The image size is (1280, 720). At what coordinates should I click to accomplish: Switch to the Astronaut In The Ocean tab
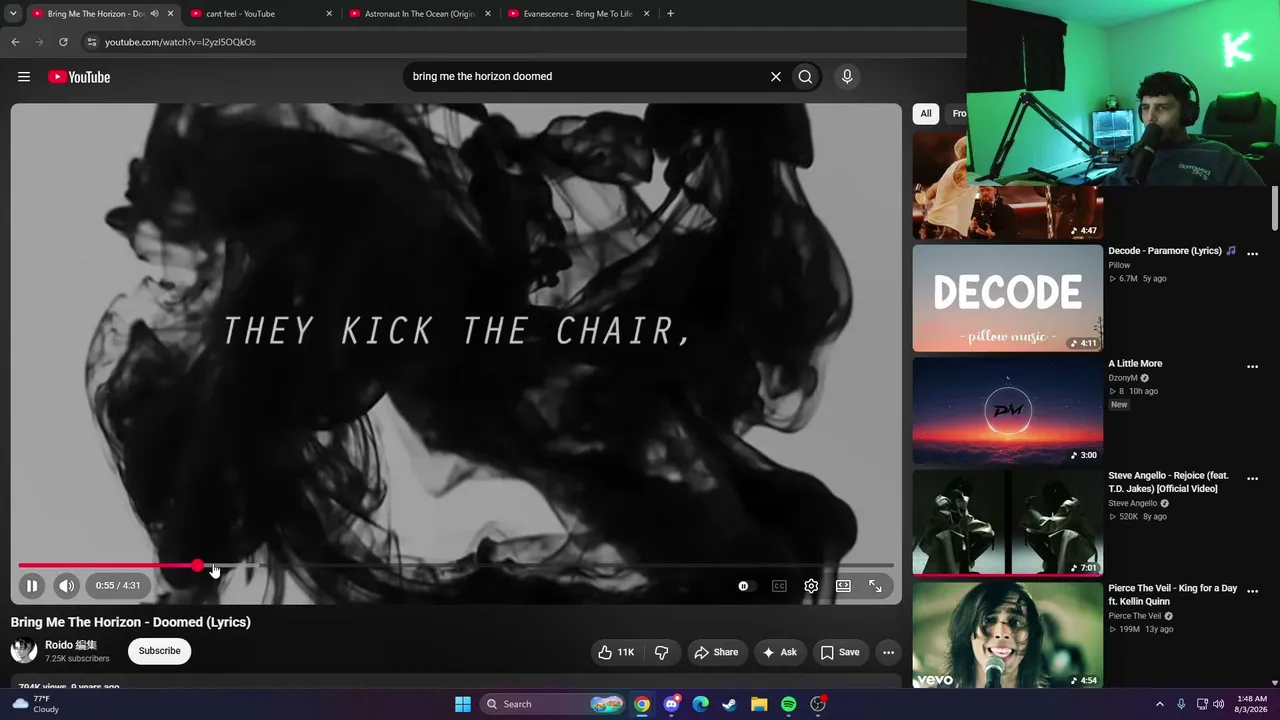point(419,14)
